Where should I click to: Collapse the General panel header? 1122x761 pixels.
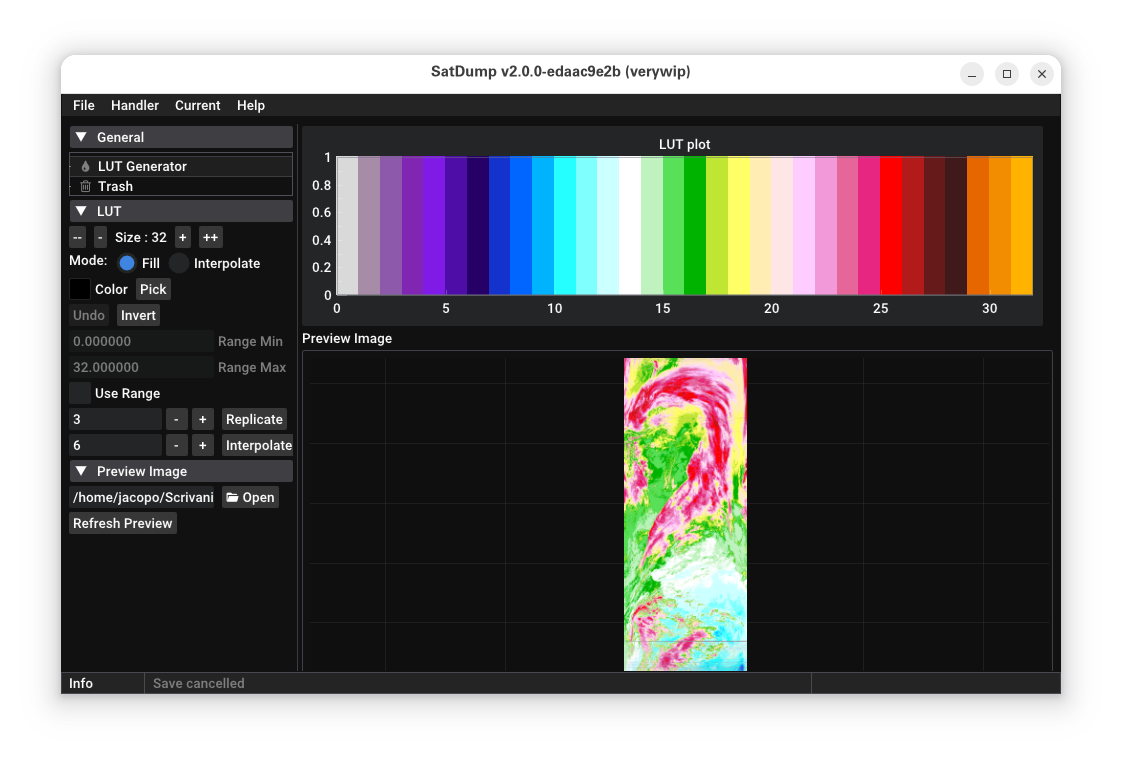82,137
